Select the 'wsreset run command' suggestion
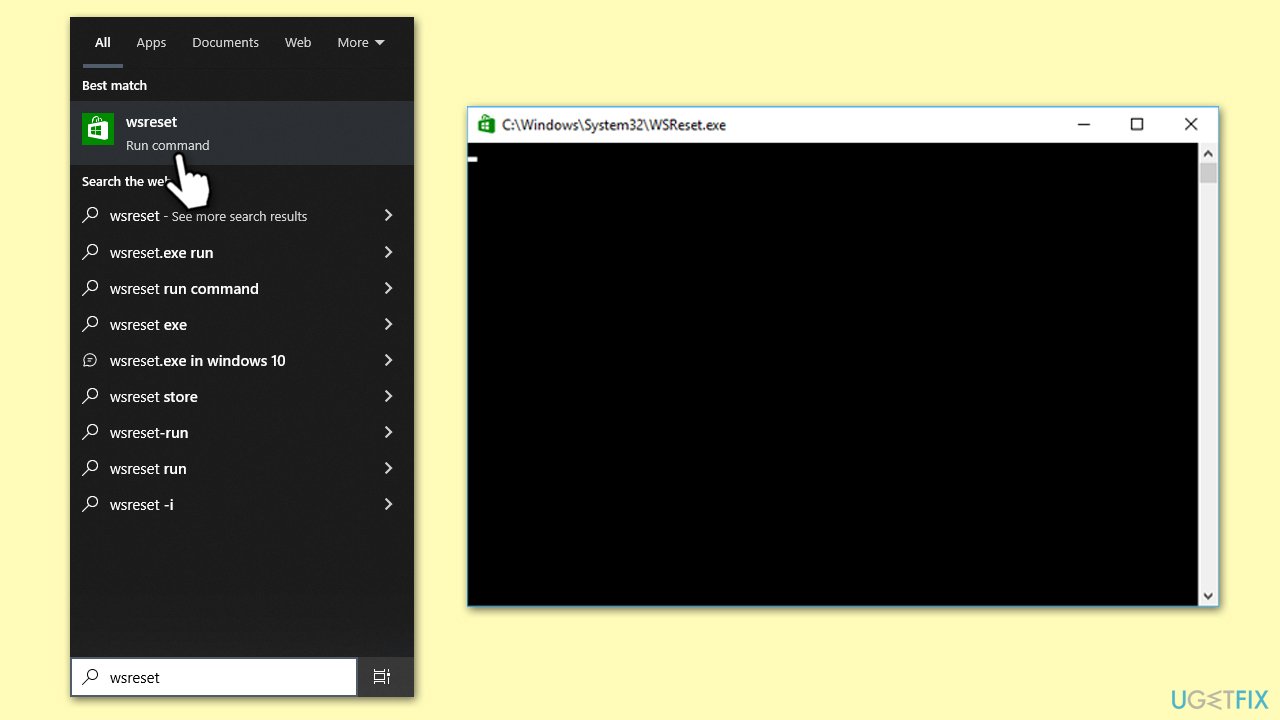Image resolution: width=1280 pixels, height=720 pixels. coord(242,288)
